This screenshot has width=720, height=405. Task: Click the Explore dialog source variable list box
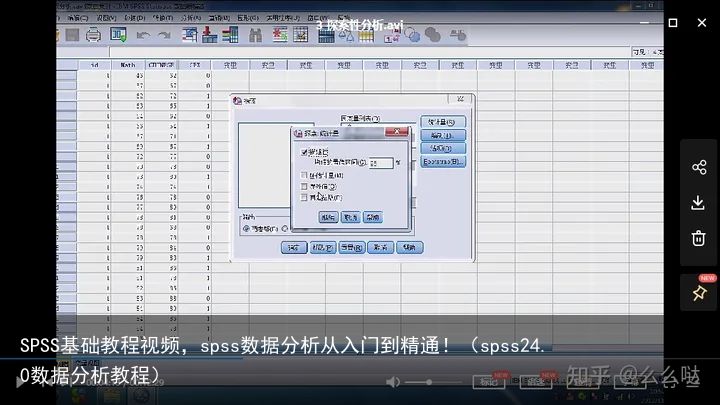[x=264, y=165]
